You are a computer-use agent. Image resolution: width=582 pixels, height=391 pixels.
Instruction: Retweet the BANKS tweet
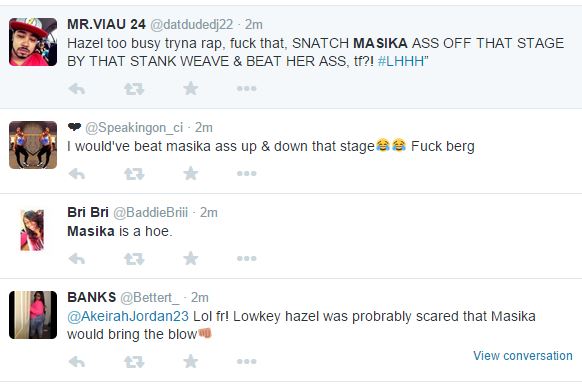click(134, 362)
